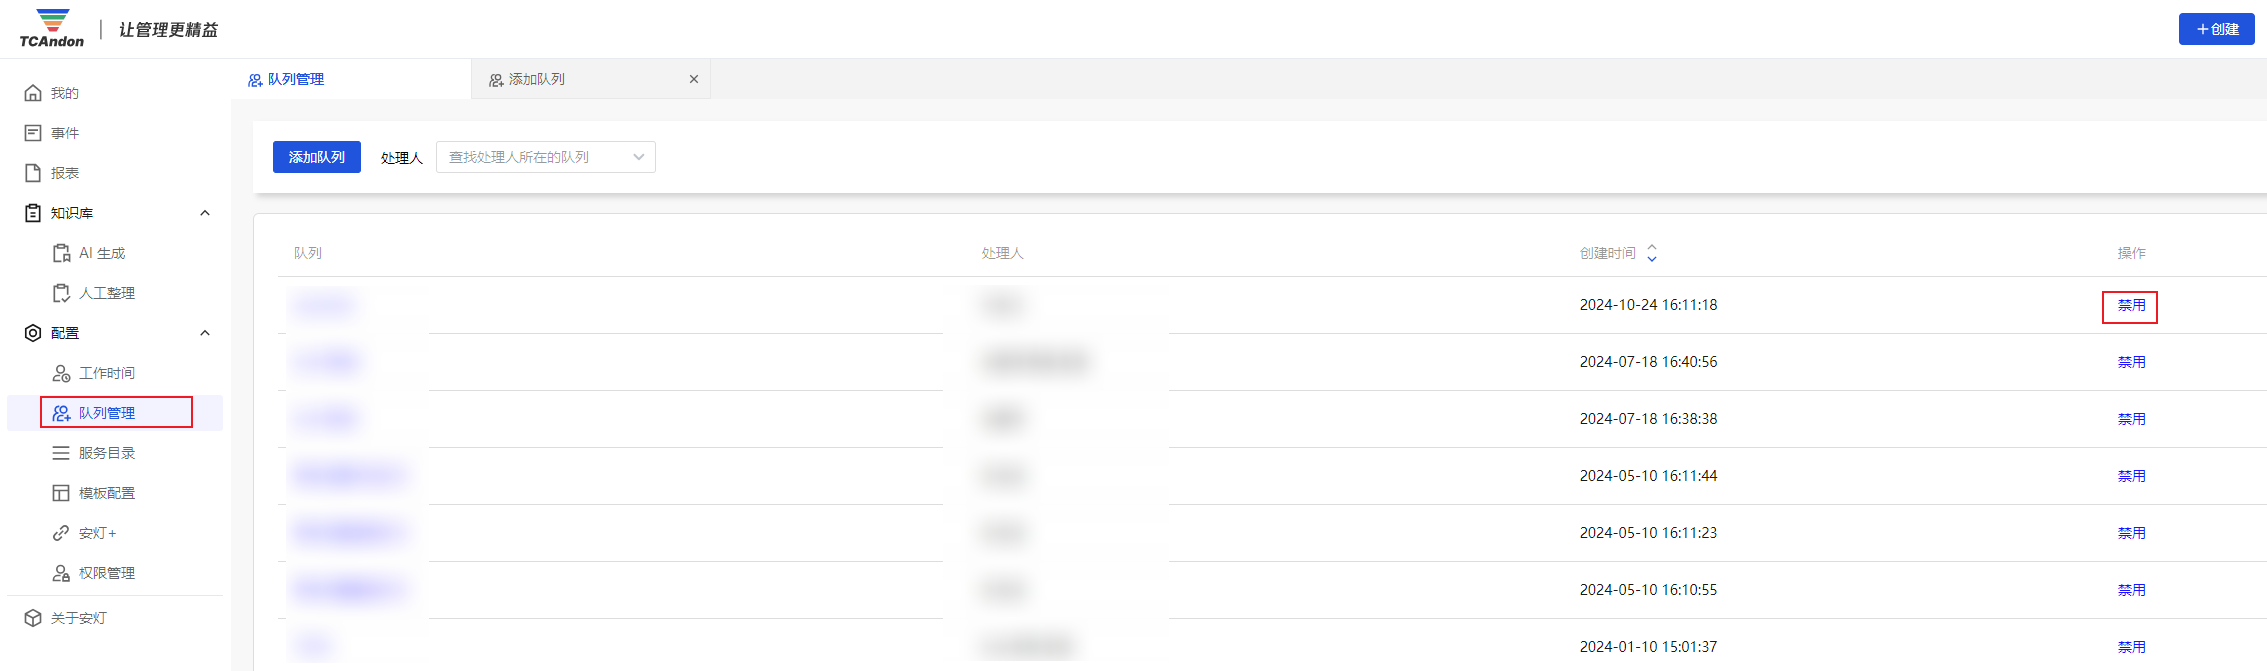Click the home icon beside 我的
This screenshot has width=2267, height=671.
point(33,93)
